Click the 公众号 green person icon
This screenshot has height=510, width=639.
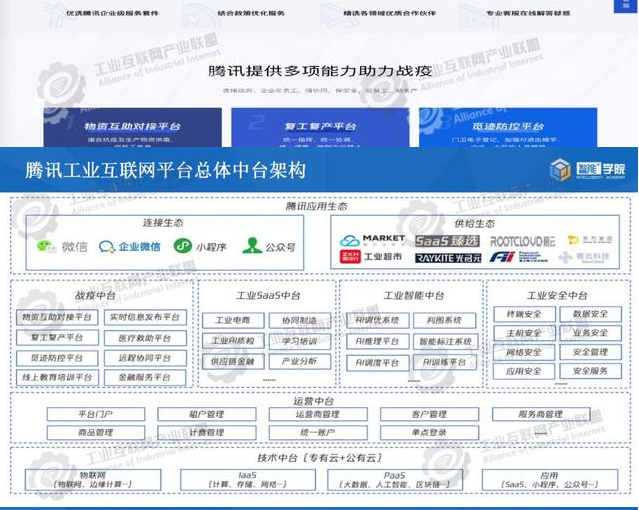click(x=251, y=246)
